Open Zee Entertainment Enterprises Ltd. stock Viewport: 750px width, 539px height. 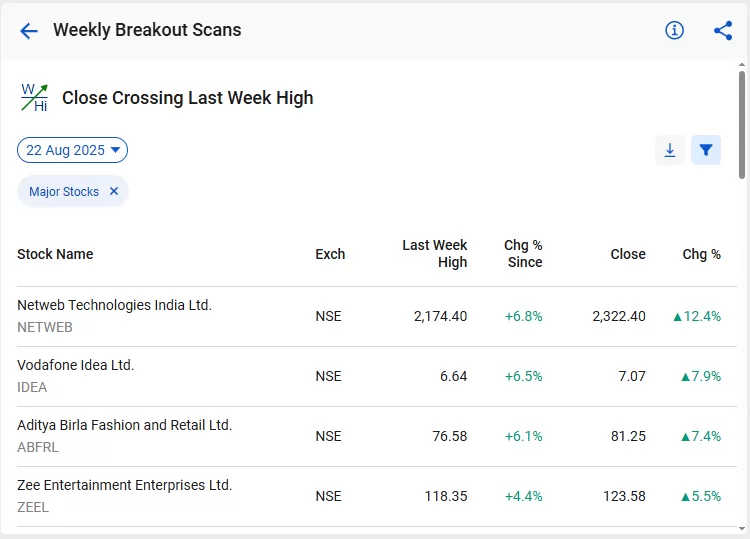[x=124, y=485]
